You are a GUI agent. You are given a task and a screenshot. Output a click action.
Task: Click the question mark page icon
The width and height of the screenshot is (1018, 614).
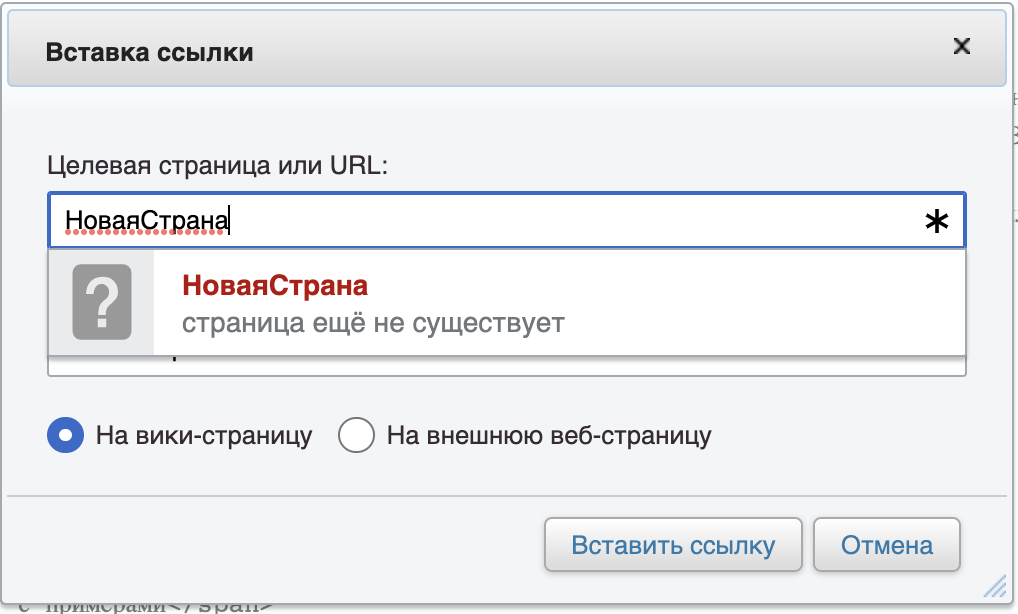point(102,302)
